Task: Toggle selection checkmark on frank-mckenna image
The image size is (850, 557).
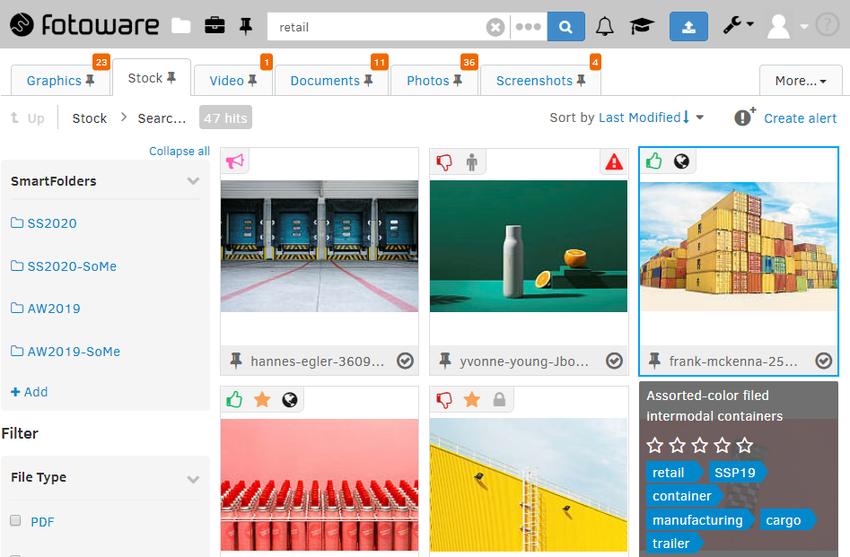Action: [x=823, y=361]
